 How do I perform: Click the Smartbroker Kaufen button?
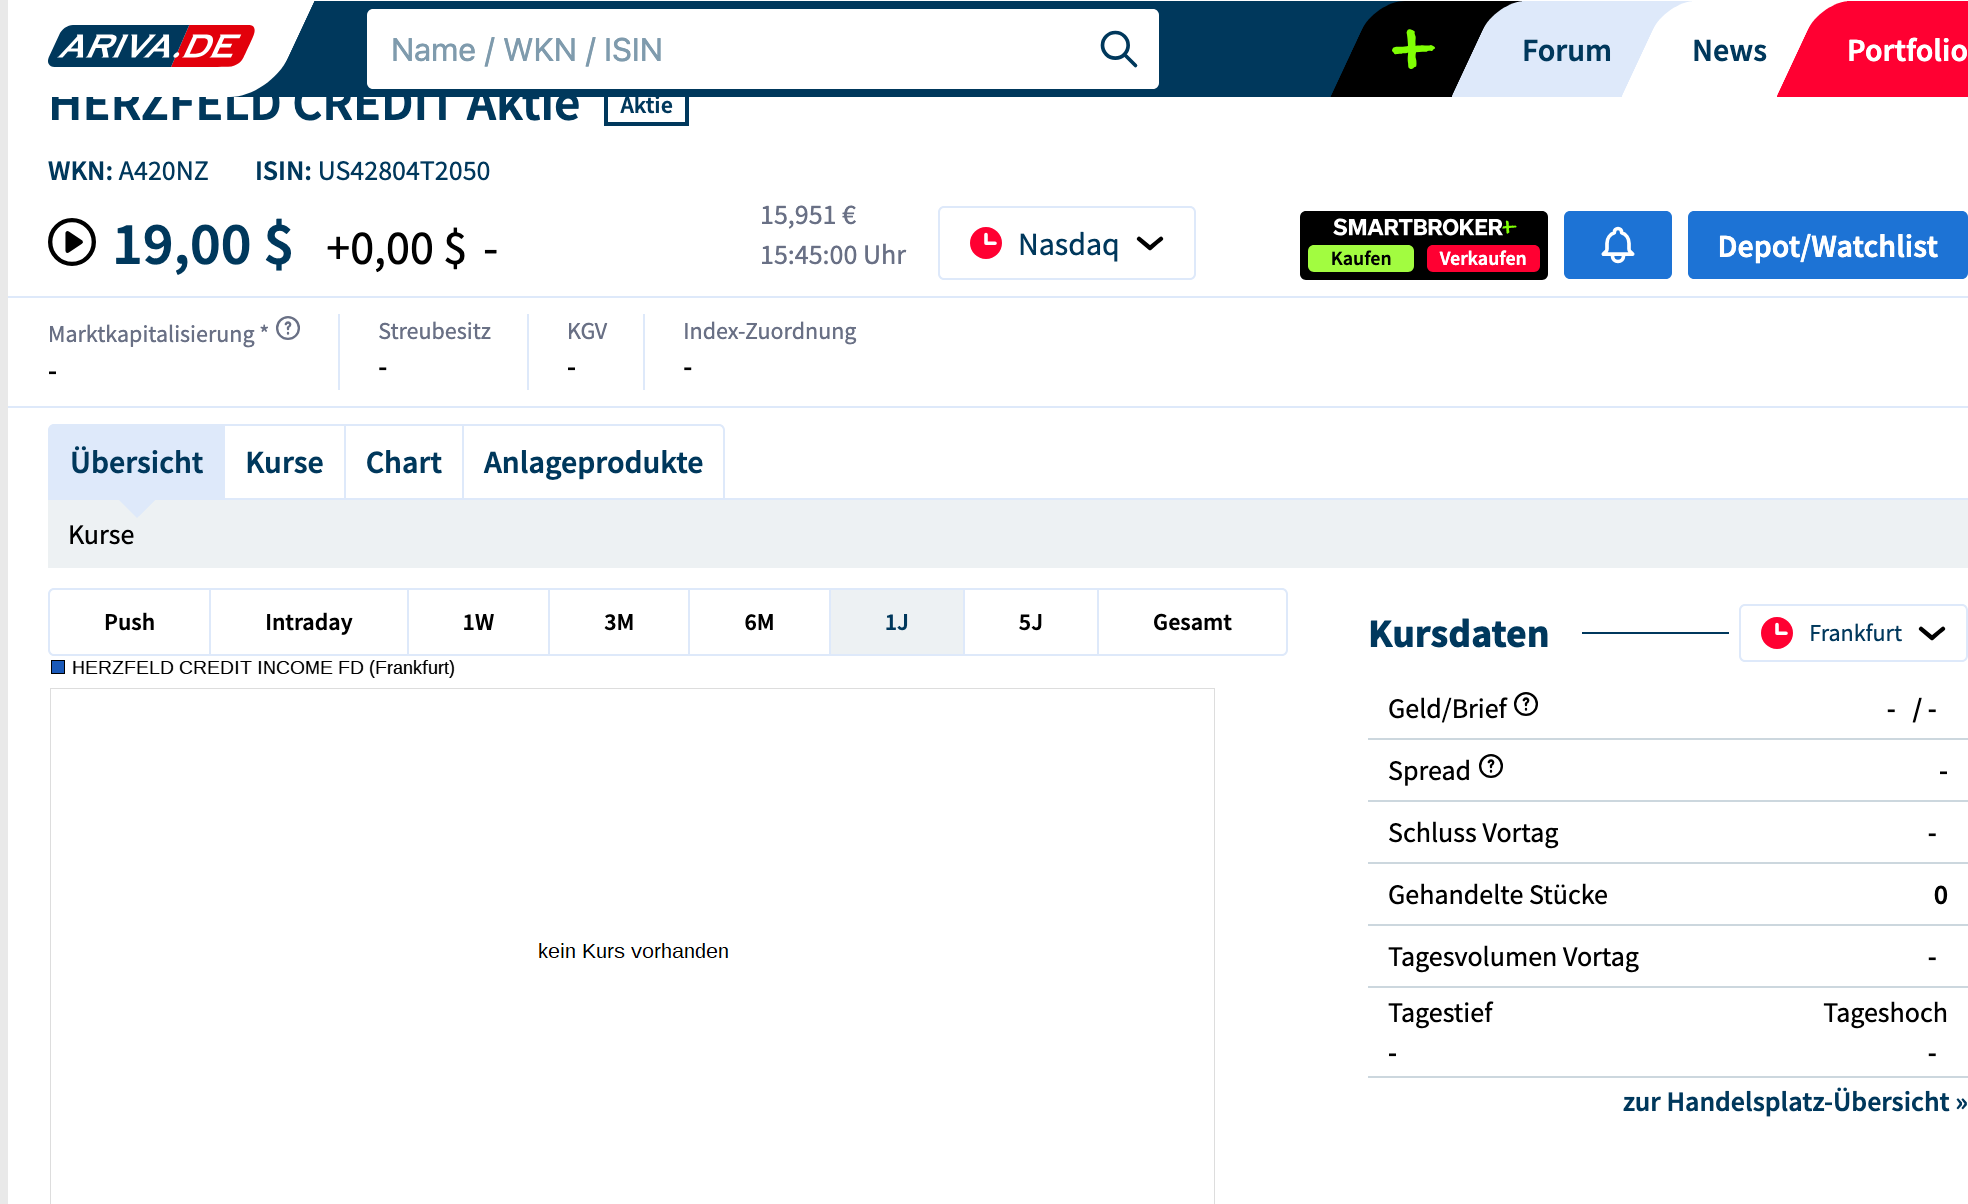[1360, 259]
